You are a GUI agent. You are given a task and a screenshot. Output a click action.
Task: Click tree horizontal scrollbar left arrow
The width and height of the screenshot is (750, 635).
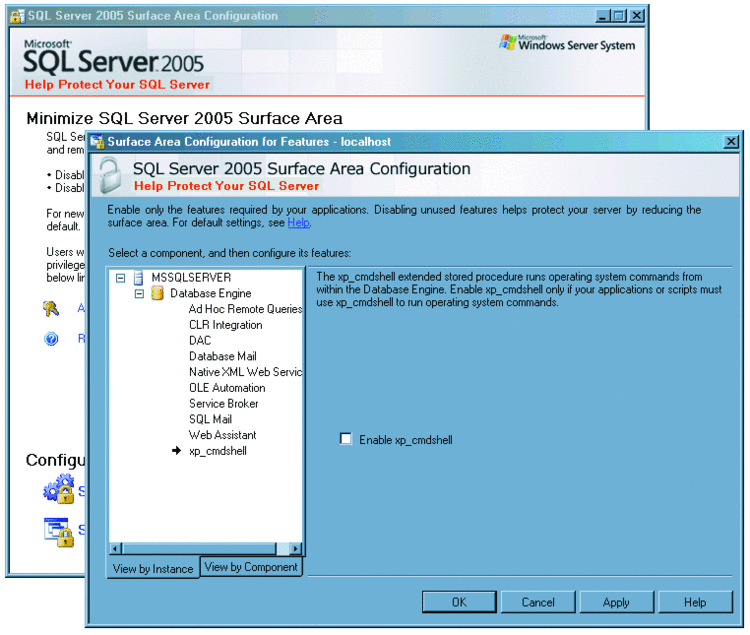tap(115, 548)
